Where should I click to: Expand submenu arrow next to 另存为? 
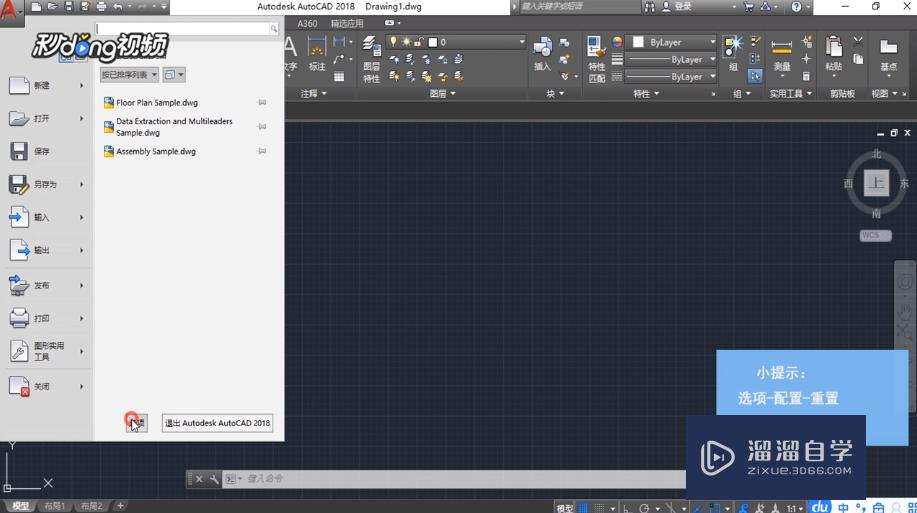click(81, 184)
